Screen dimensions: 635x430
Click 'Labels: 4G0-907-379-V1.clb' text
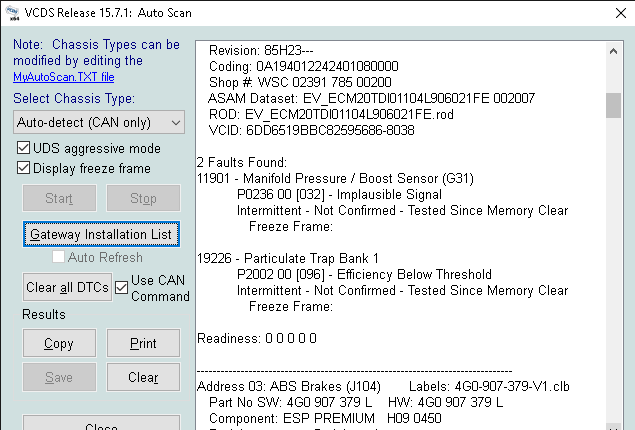click(489, 387)
